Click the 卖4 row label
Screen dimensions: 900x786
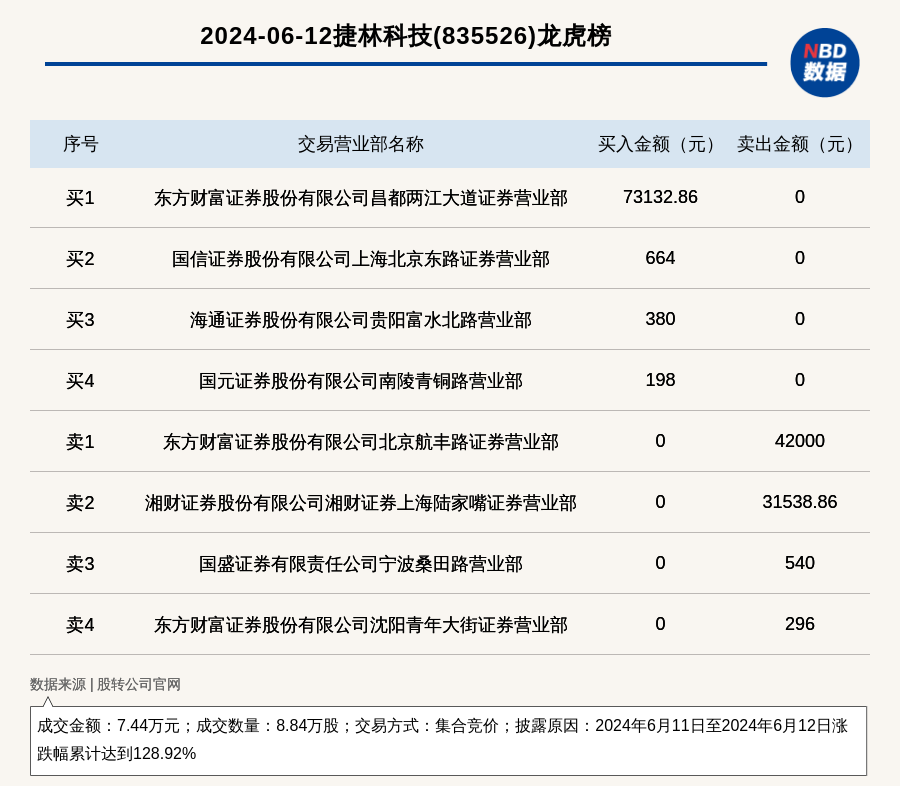click(80, 624)
